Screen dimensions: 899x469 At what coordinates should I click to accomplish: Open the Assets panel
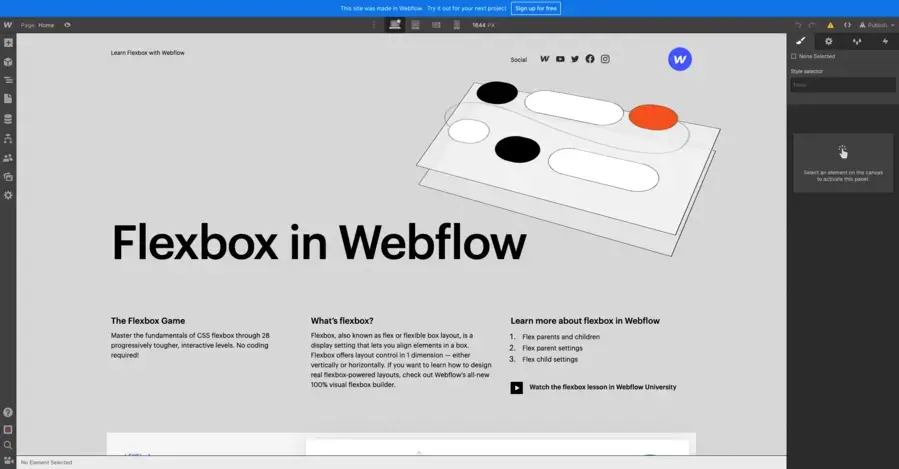[x=8, y=177]
